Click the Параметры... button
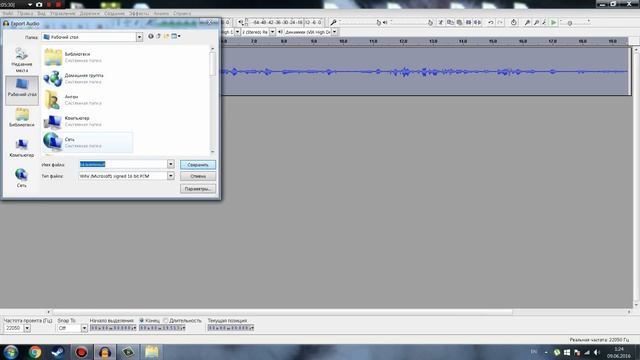Image resolution: width=640 pixels, height=360 pixels. pos(198,189)
